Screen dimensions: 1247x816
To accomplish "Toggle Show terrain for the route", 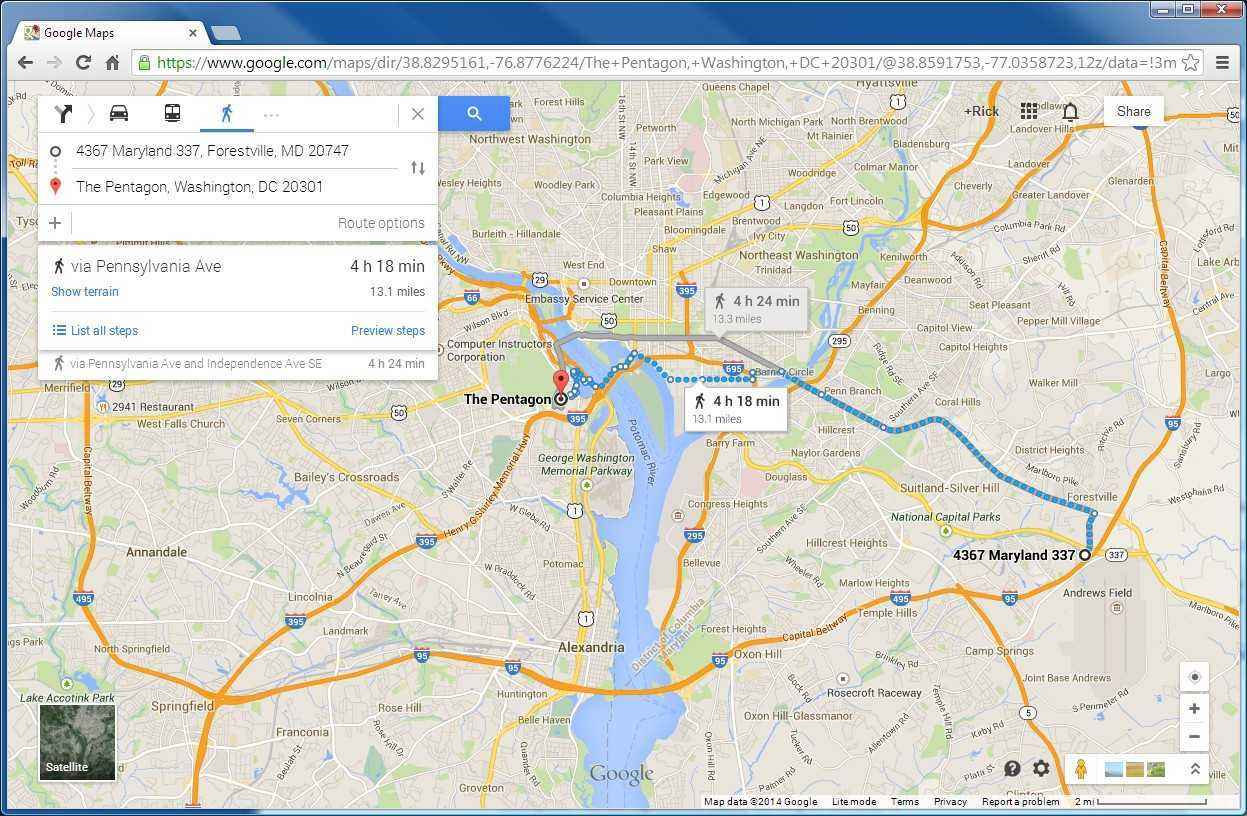I will pos(85,292).
